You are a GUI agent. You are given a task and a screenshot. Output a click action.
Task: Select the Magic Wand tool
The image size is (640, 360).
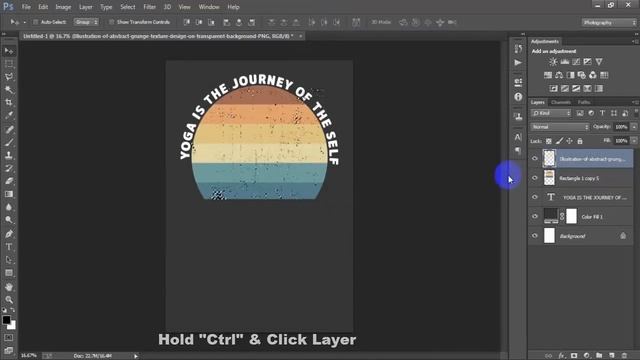[x=9, y=89]
